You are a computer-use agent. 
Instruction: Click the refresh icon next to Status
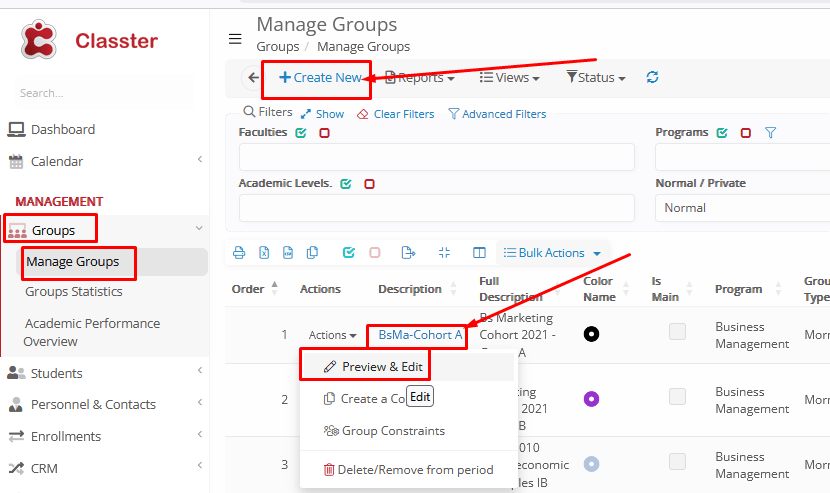653,77
